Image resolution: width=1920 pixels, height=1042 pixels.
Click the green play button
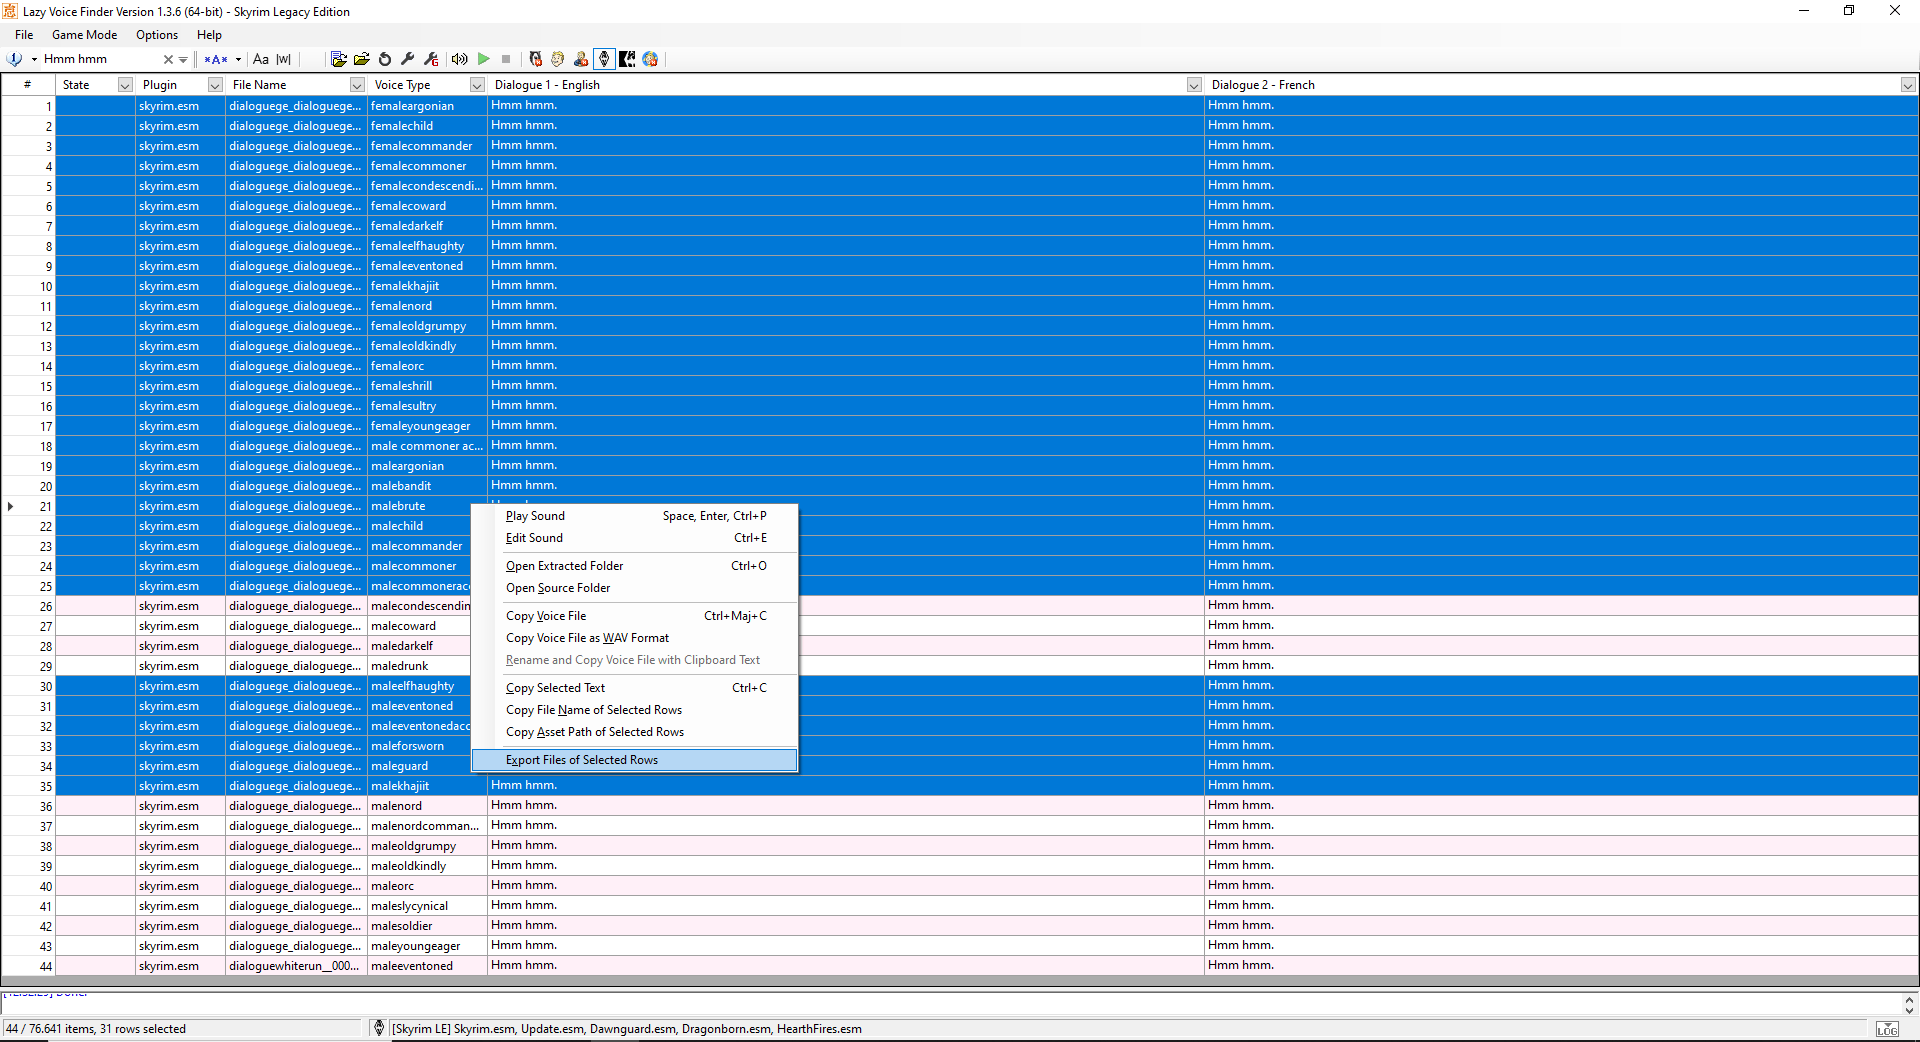[x=484, y=59]
